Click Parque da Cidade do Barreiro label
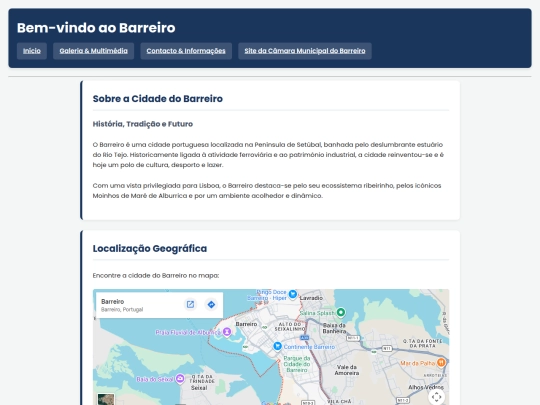 pos(297,364)
